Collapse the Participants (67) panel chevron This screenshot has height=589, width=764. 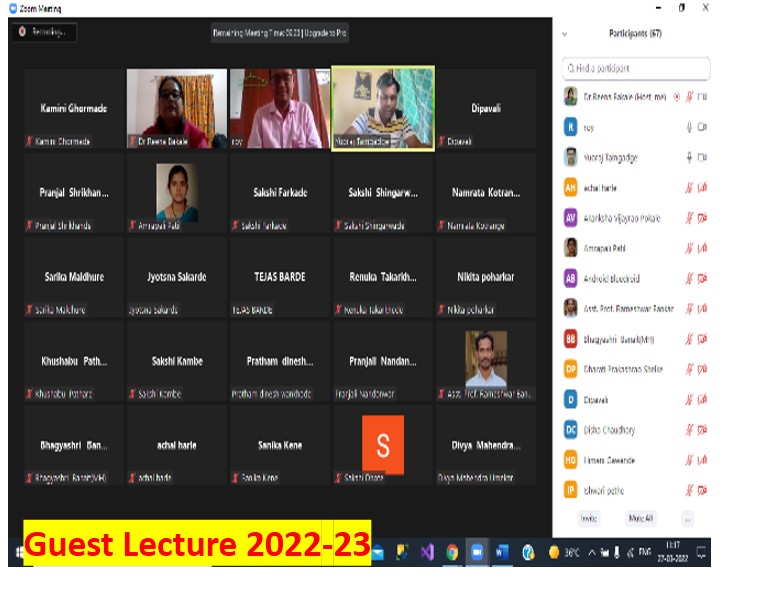(x=568, y=33)
